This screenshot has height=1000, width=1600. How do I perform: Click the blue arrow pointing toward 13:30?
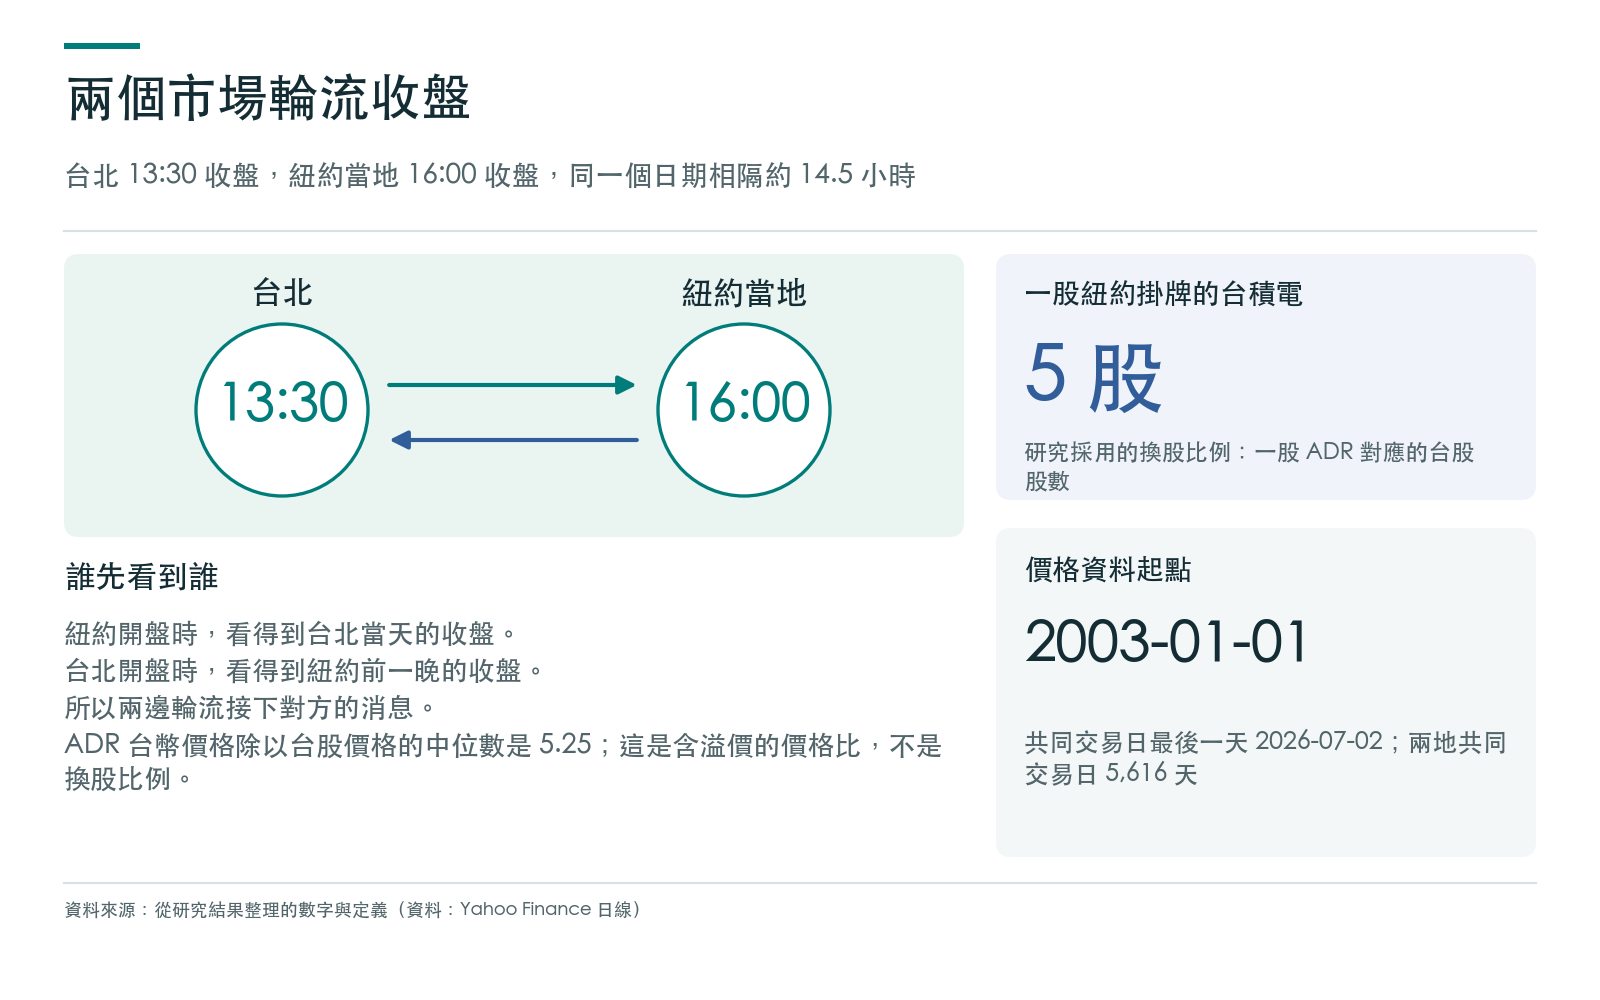[514, 439]
